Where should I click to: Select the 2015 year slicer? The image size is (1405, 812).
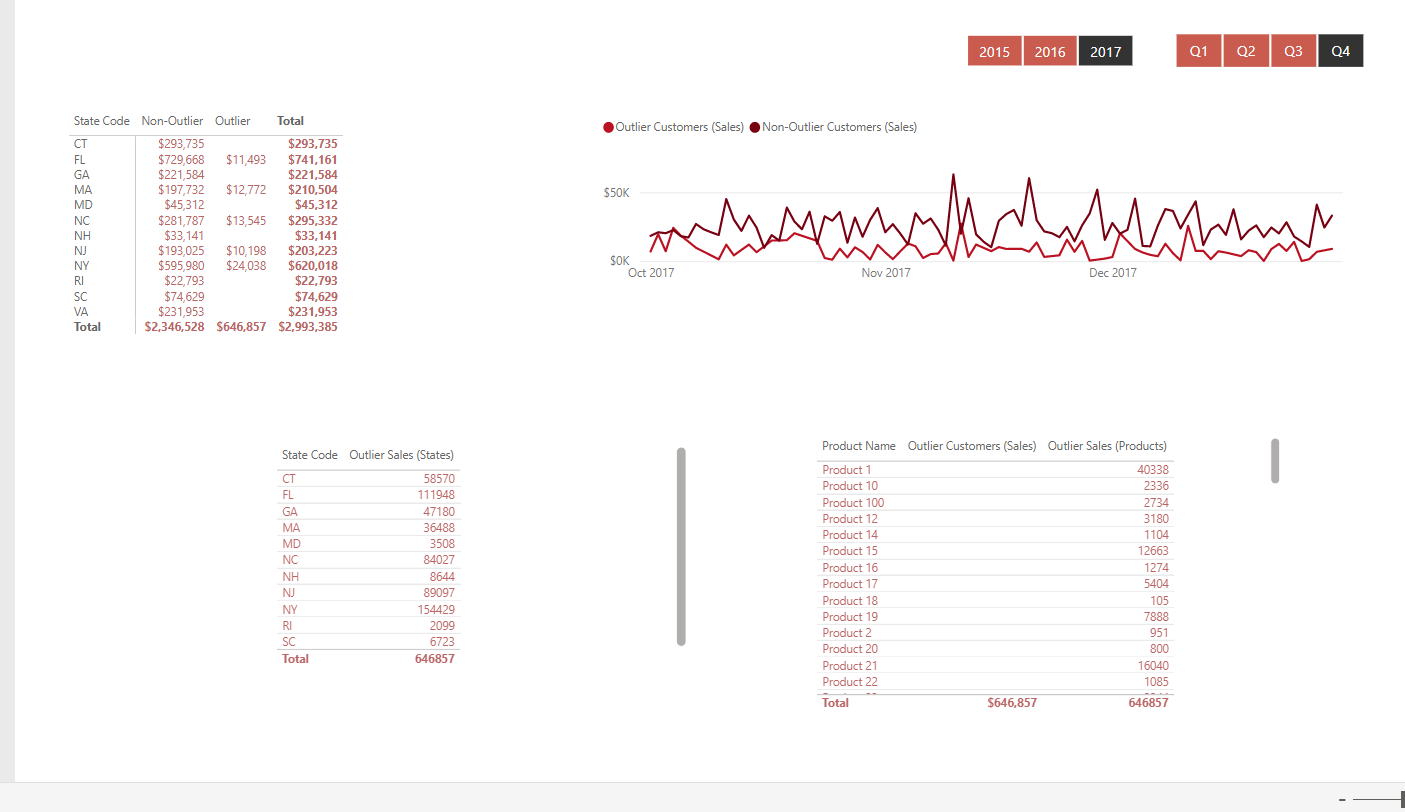(994, 52)
